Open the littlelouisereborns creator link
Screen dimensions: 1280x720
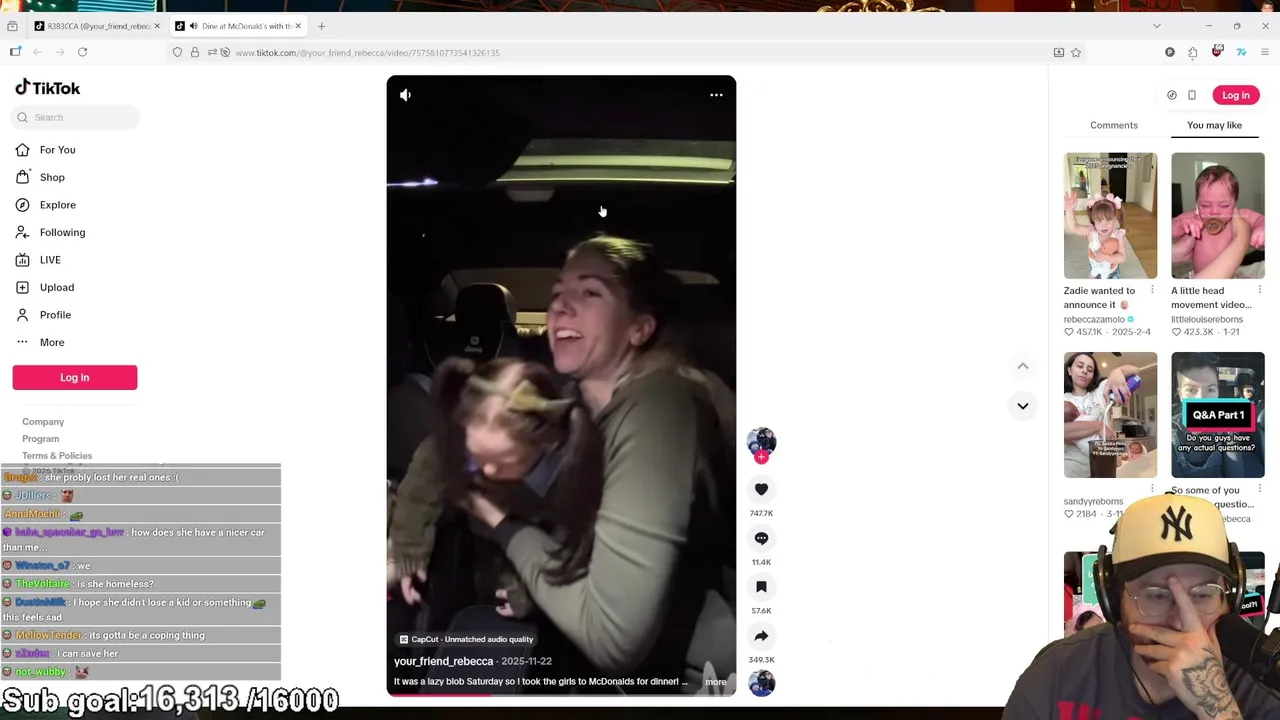coord(1207,319)
